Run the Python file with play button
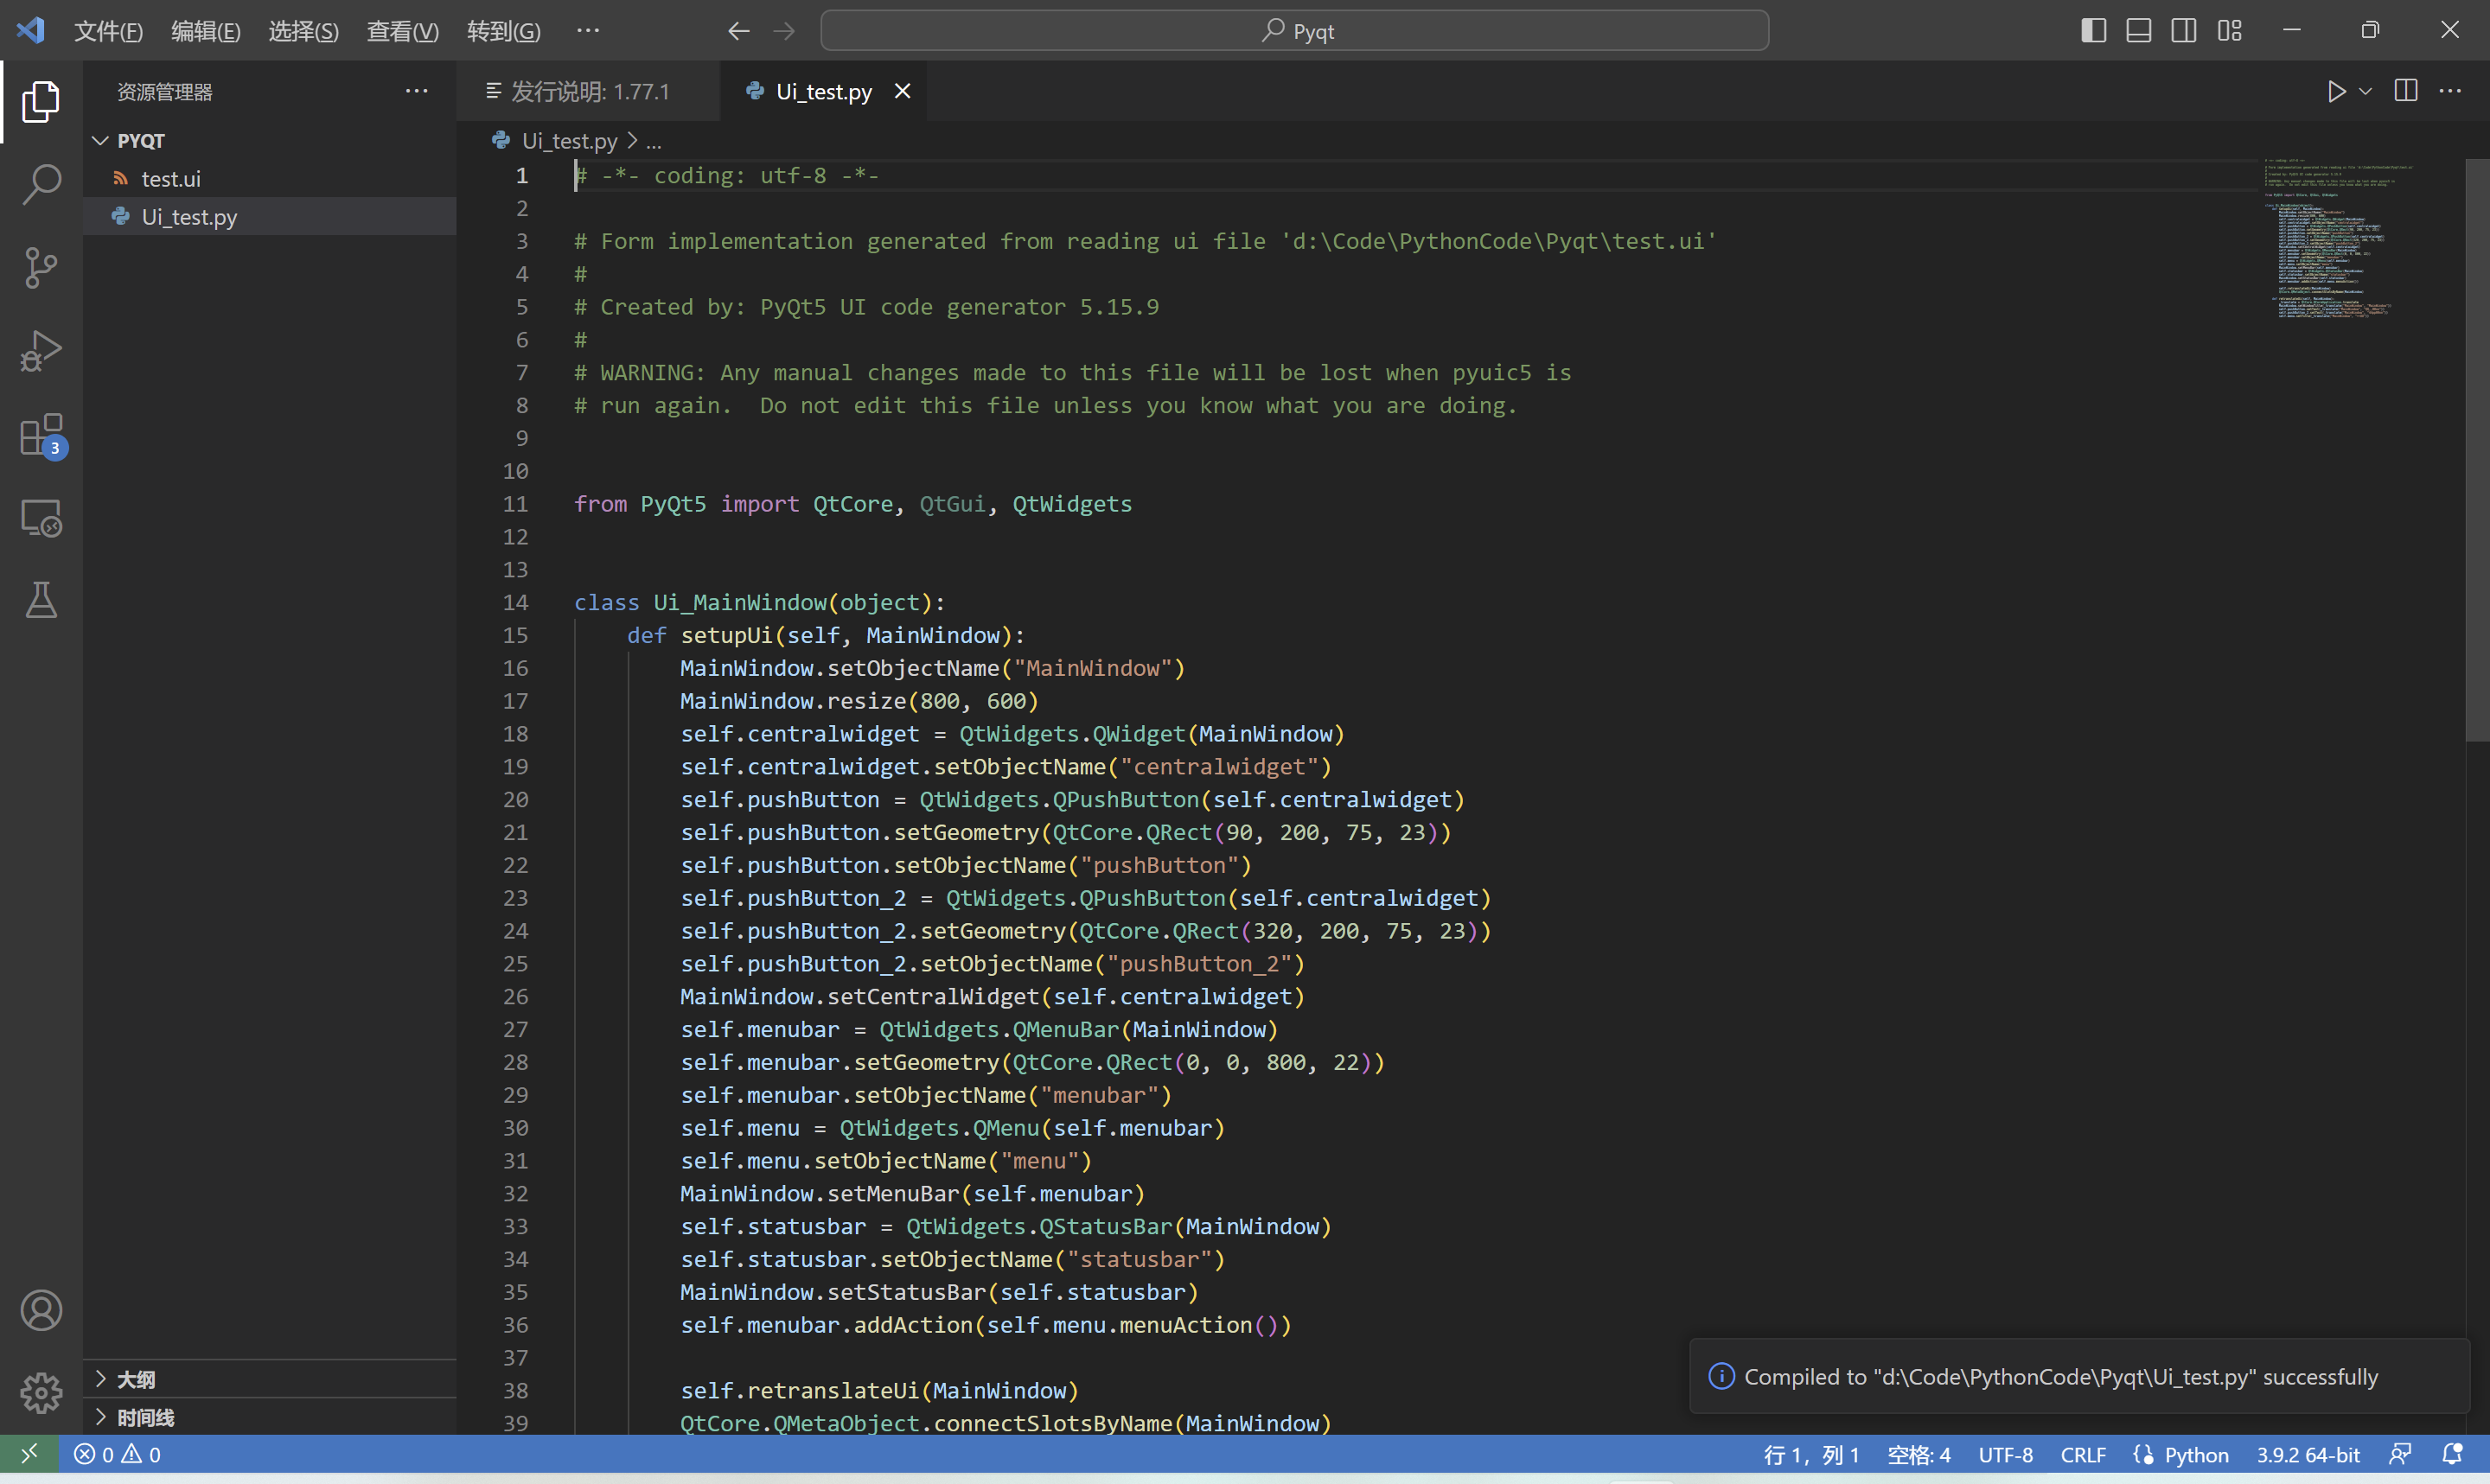Viewport: 2490px width, 1484px height. pyautogui.click(x=2336, y=91)
